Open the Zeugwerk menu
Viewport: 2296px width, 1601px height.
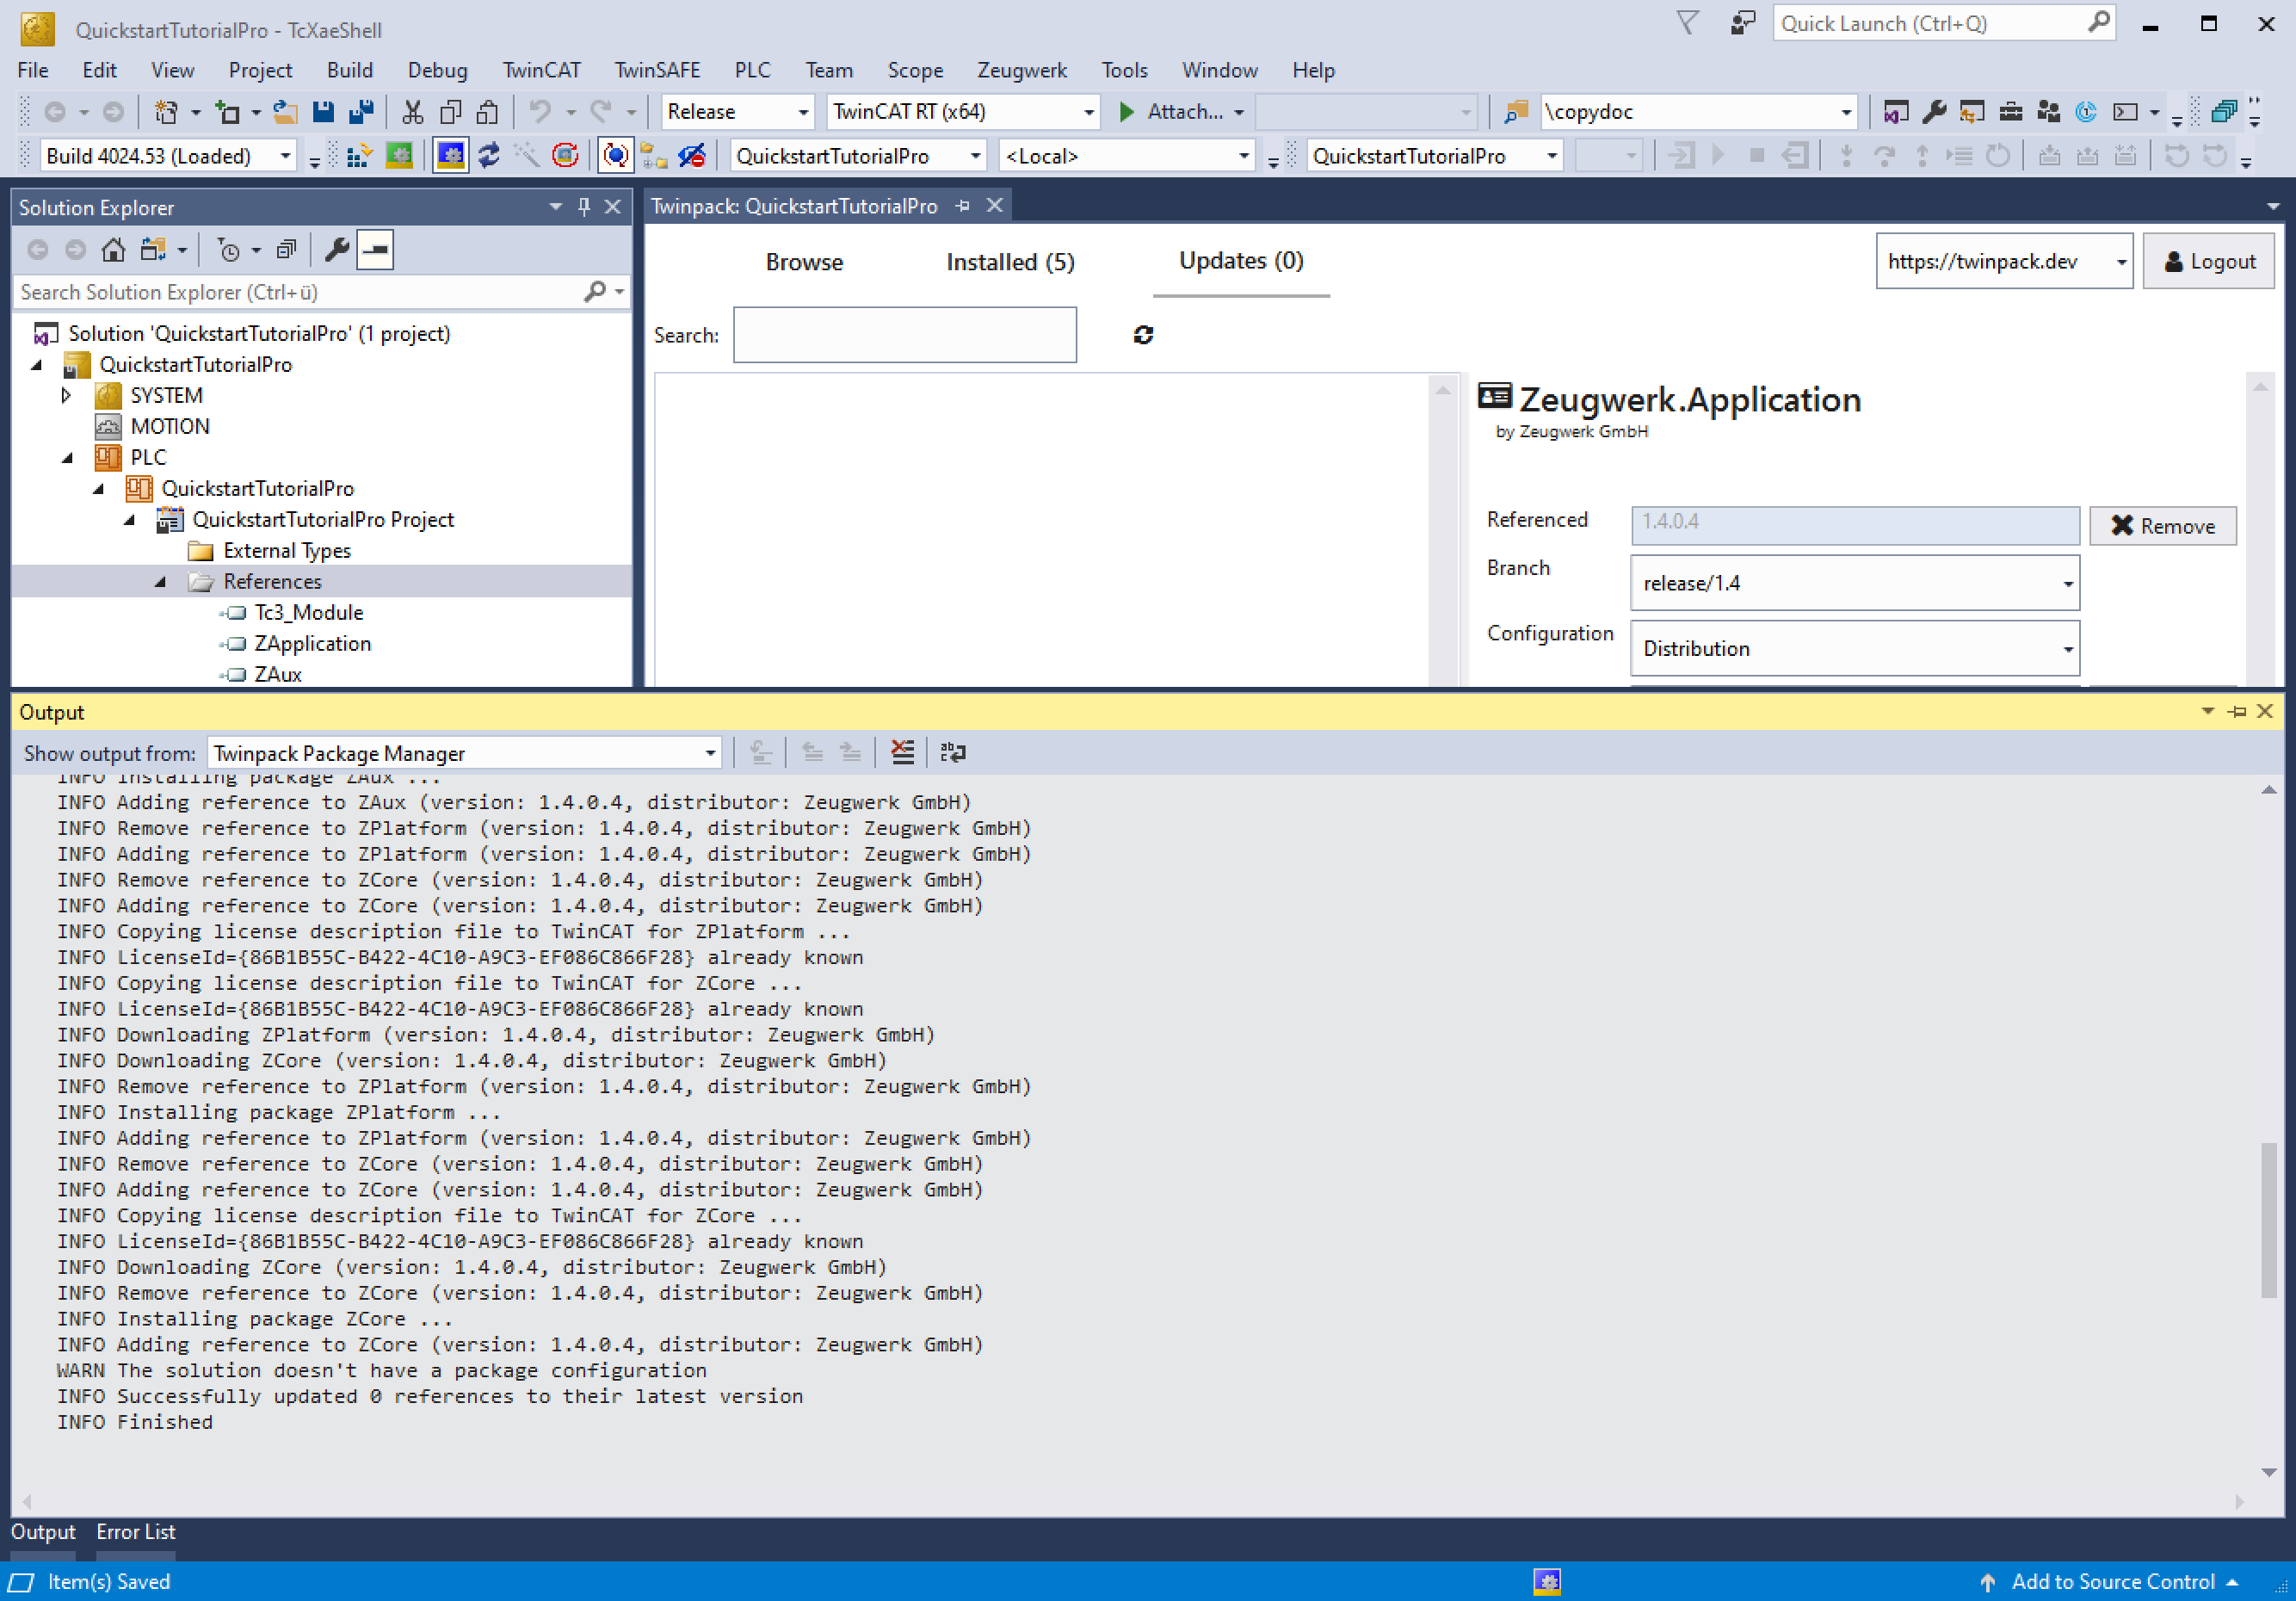(x=1021, y=70)
